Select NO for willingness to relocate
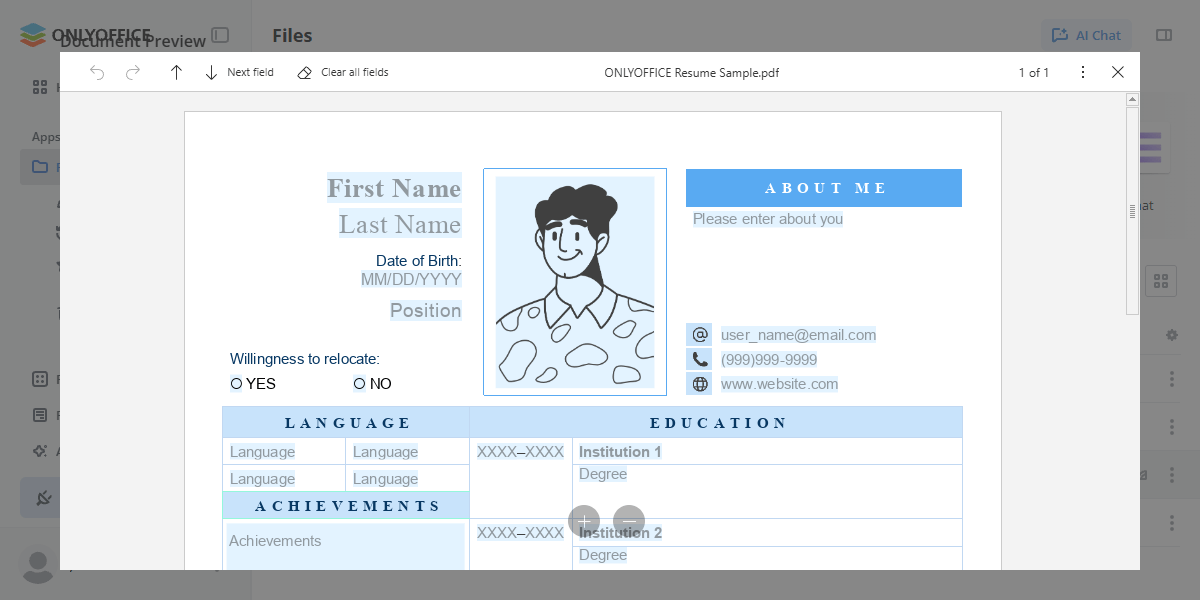Image resolution: width=1200 pixels, height=600 pixels. 359,383
